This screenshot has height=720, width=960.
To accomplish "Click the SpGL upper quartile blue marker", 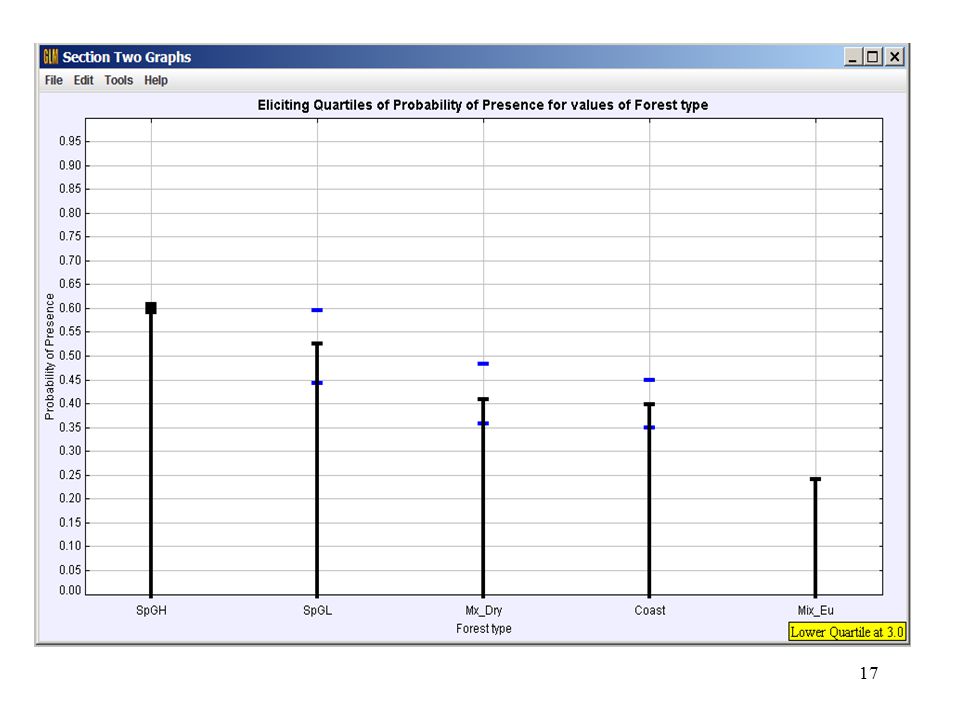I will pyautogui.click(x=317, y=310).
